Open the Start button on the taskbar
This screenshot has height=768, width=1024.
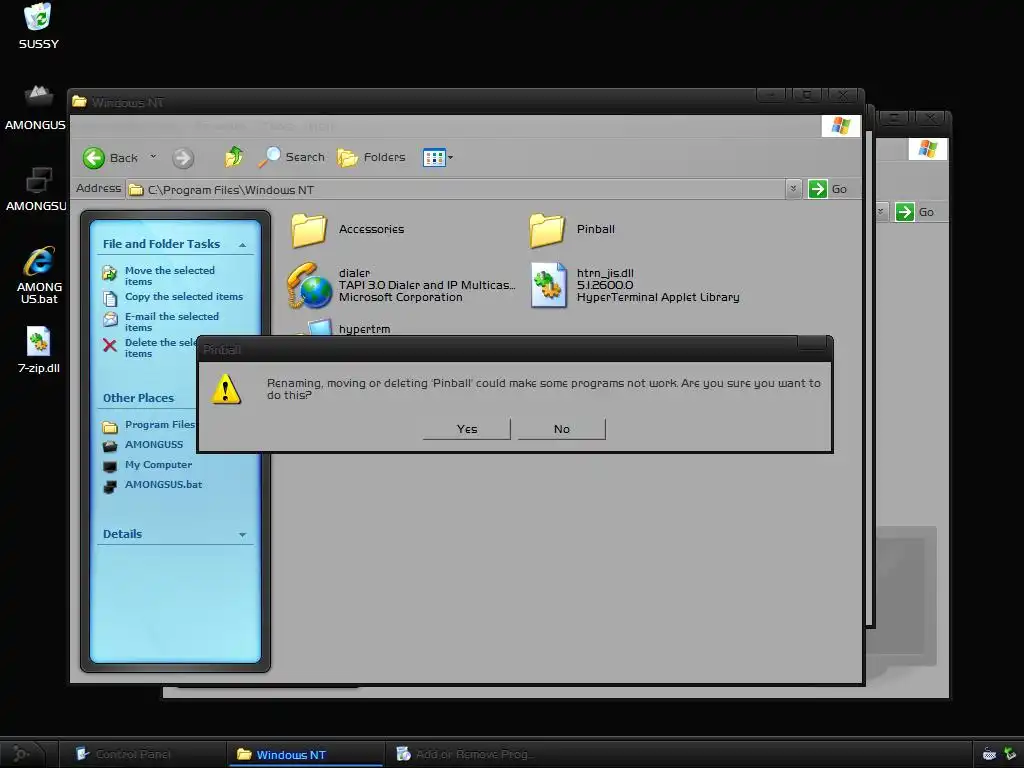(x=22, y=754)
